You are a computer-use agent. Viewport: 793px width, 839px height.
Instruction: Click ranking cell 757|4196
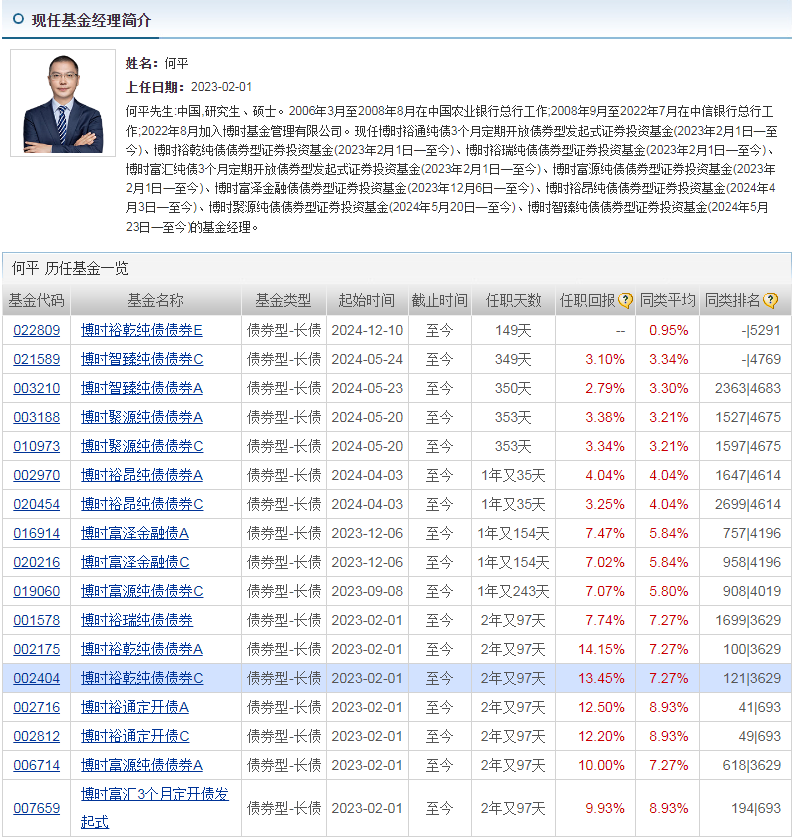752,533
